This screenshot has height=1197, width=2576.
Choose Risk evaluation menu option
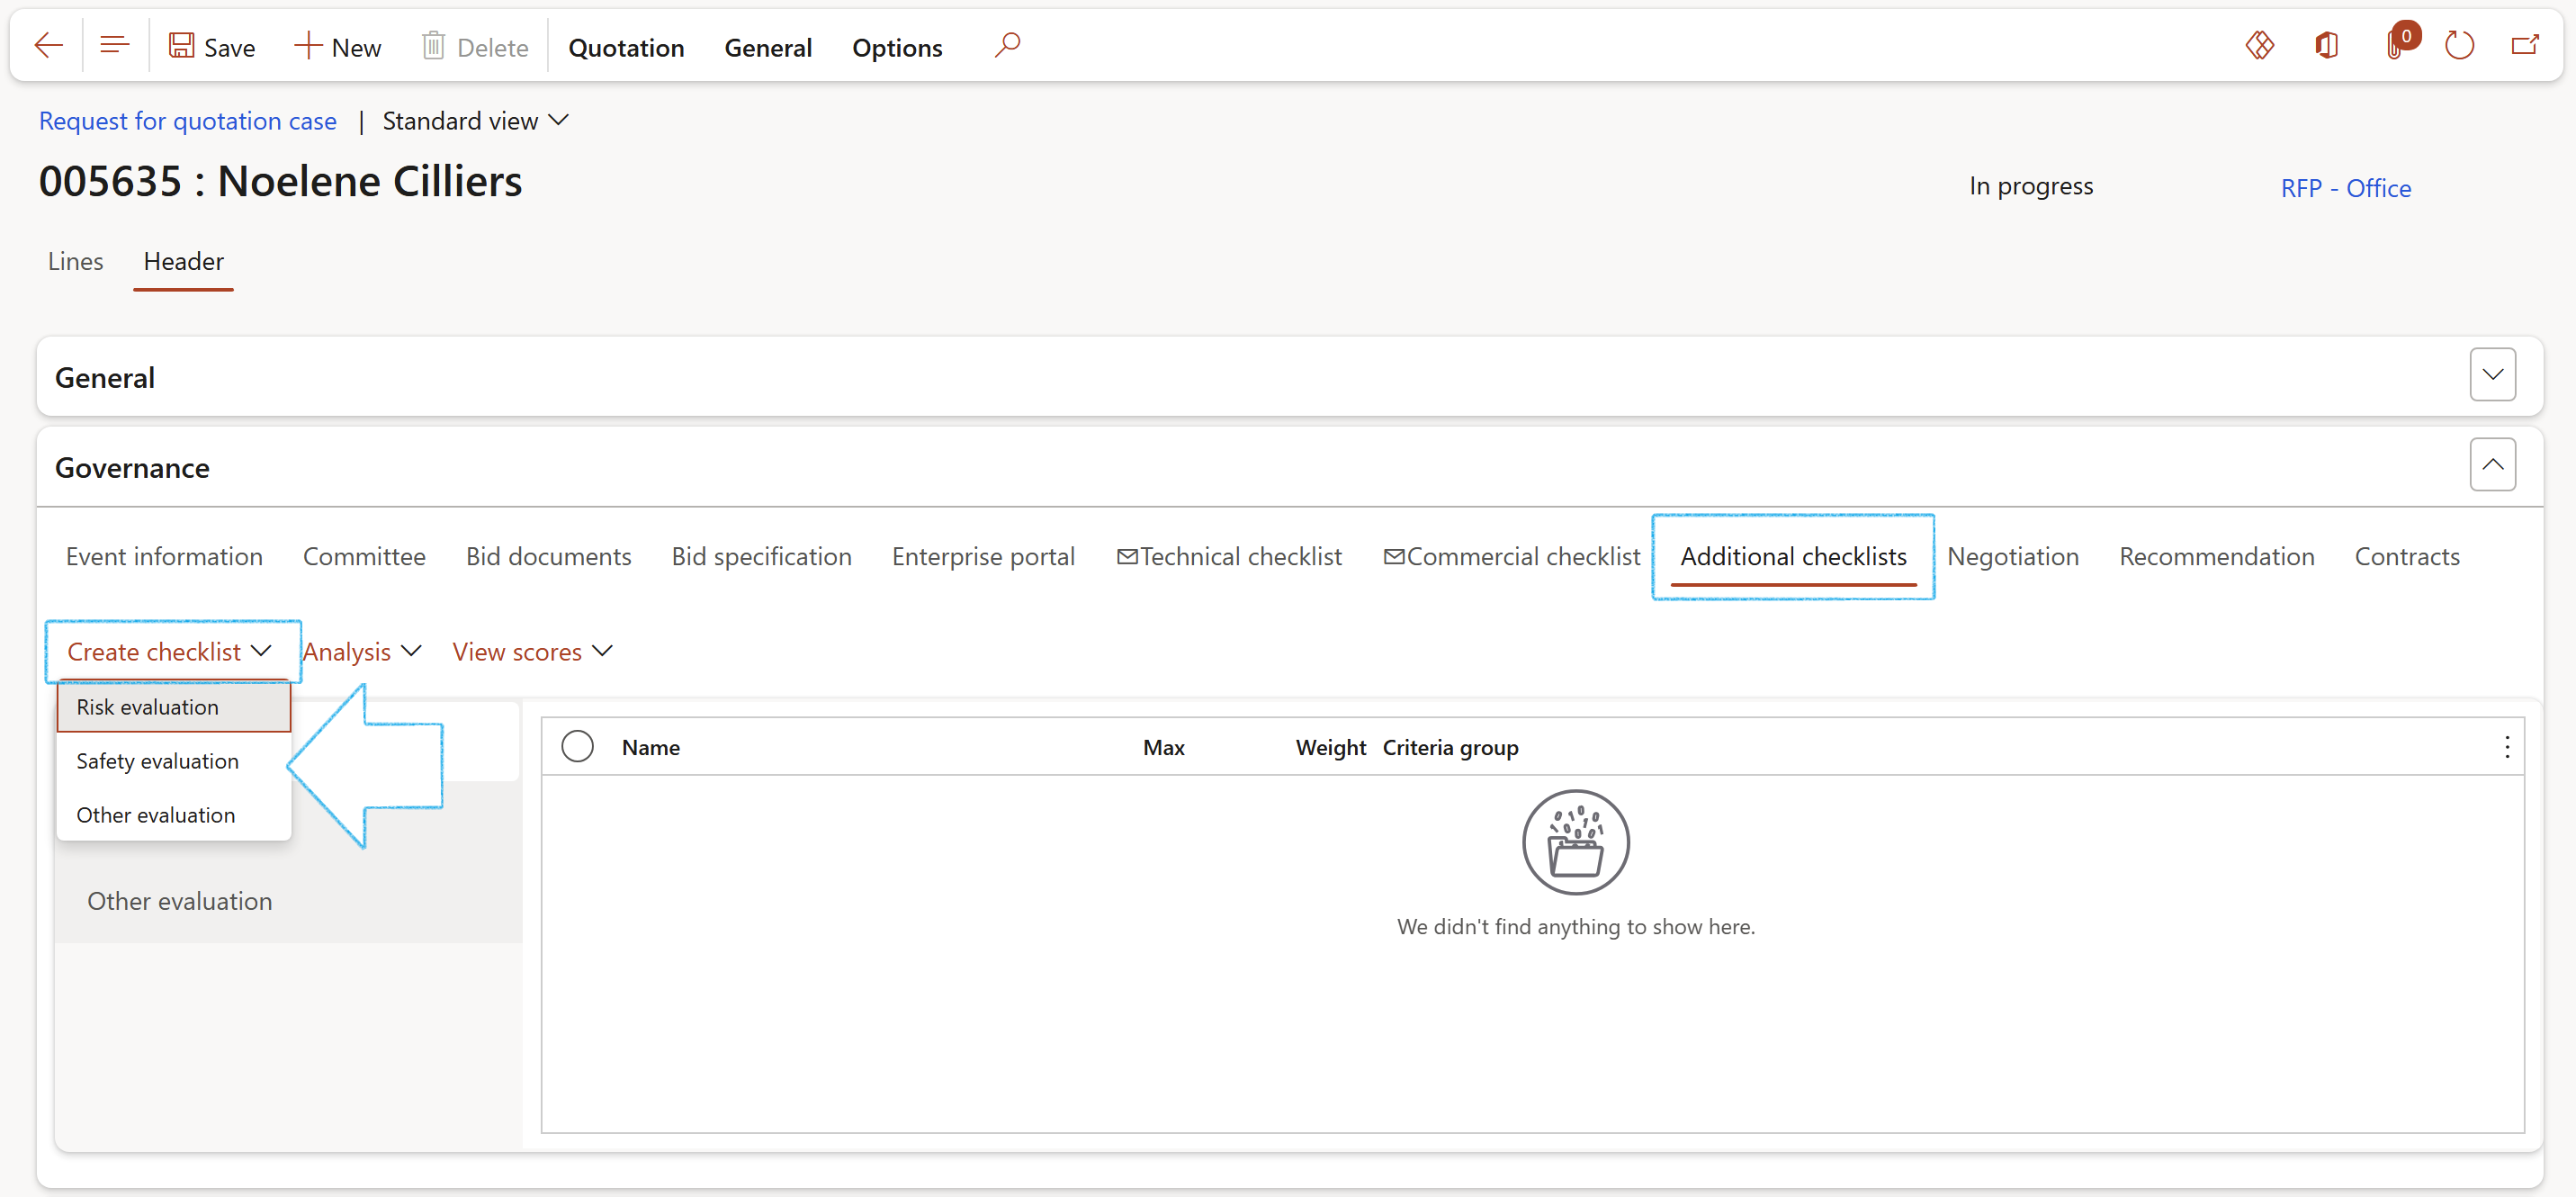pos(147,707)
